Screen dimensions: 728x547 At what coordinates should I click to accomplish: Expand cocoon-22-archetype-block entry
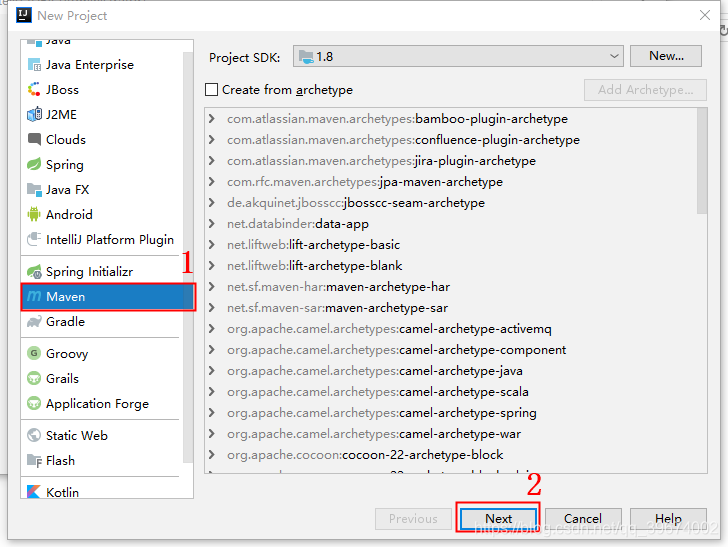[212, 455]
